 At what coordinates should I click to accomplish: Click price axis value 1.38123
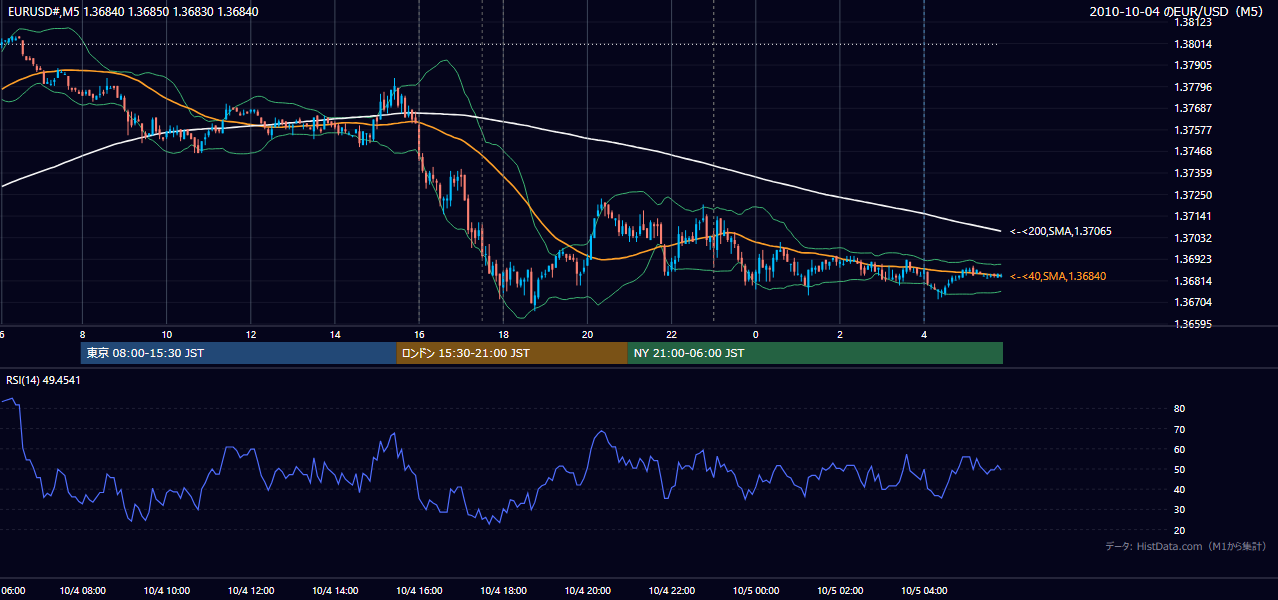tap(1192, 22)
